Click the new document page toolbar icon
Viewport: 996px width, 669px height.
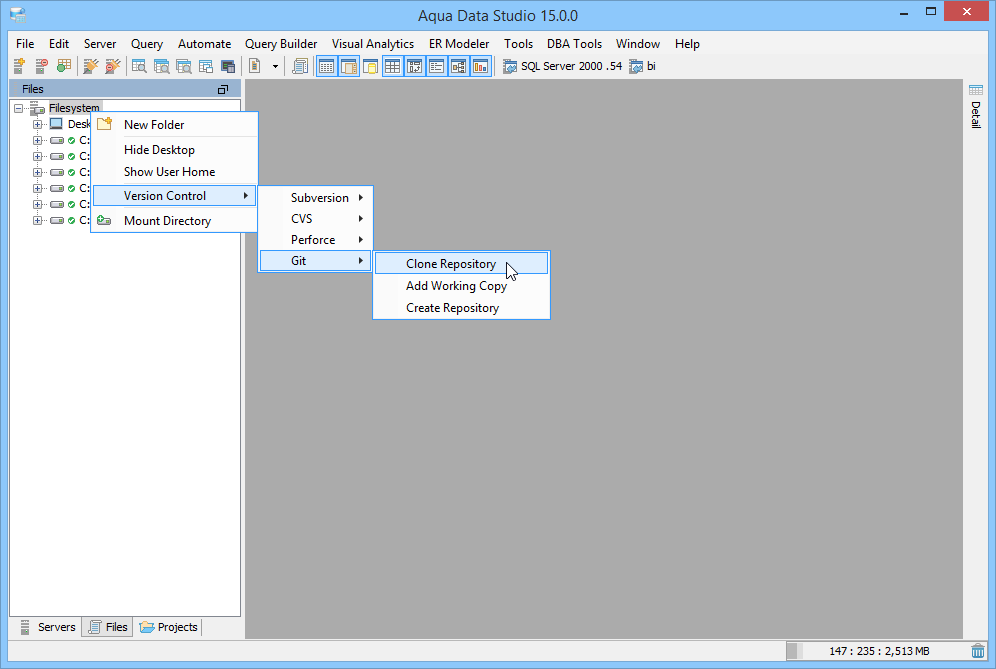tap(255, 65)
